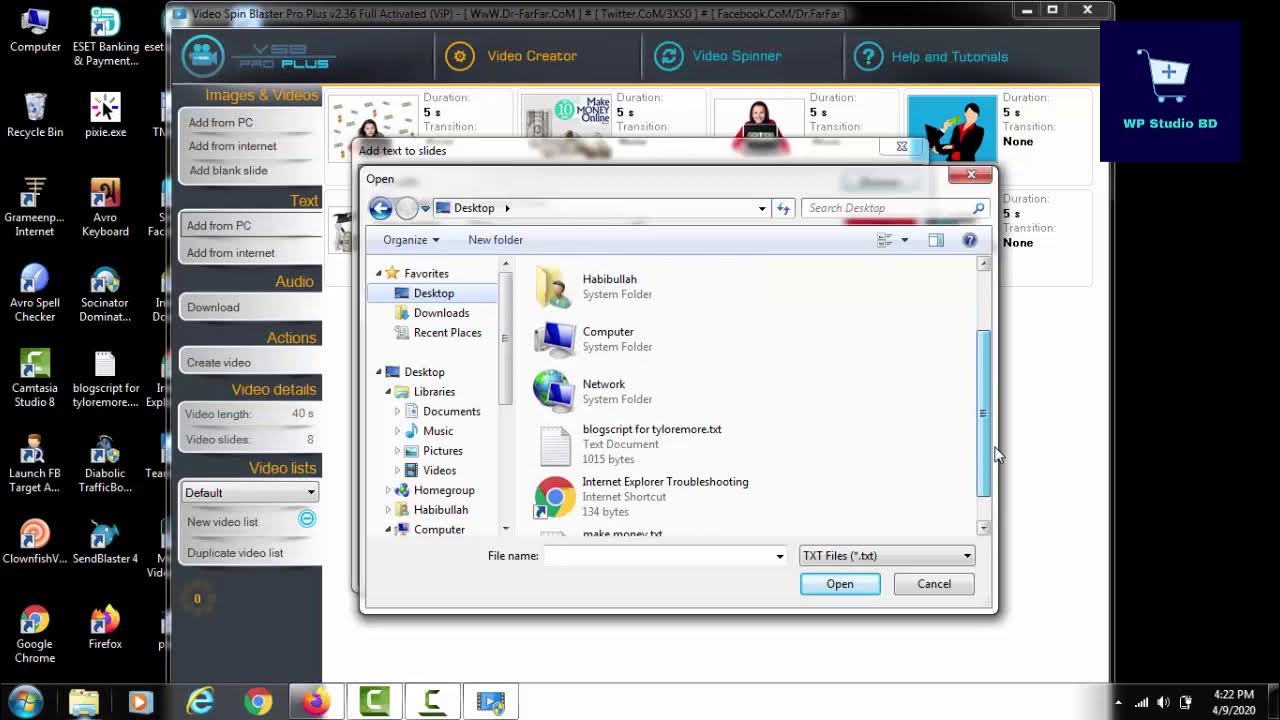The height and width of the screenshot is (720, 1280).
Task: Click the change view icon
Action: click(x=885, y=240)
